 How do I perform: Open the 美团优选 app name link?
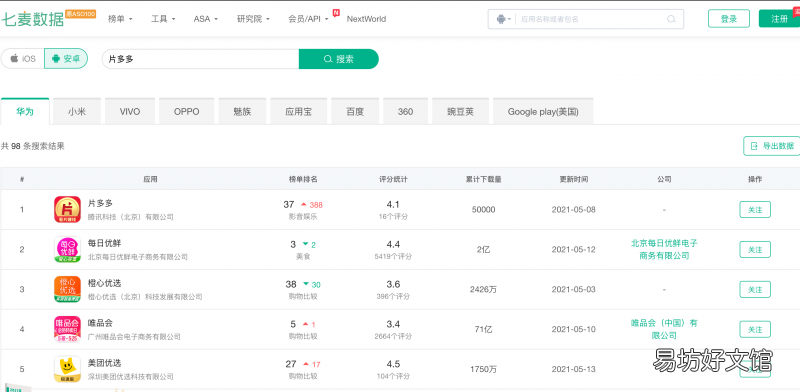tap(105, 363)
